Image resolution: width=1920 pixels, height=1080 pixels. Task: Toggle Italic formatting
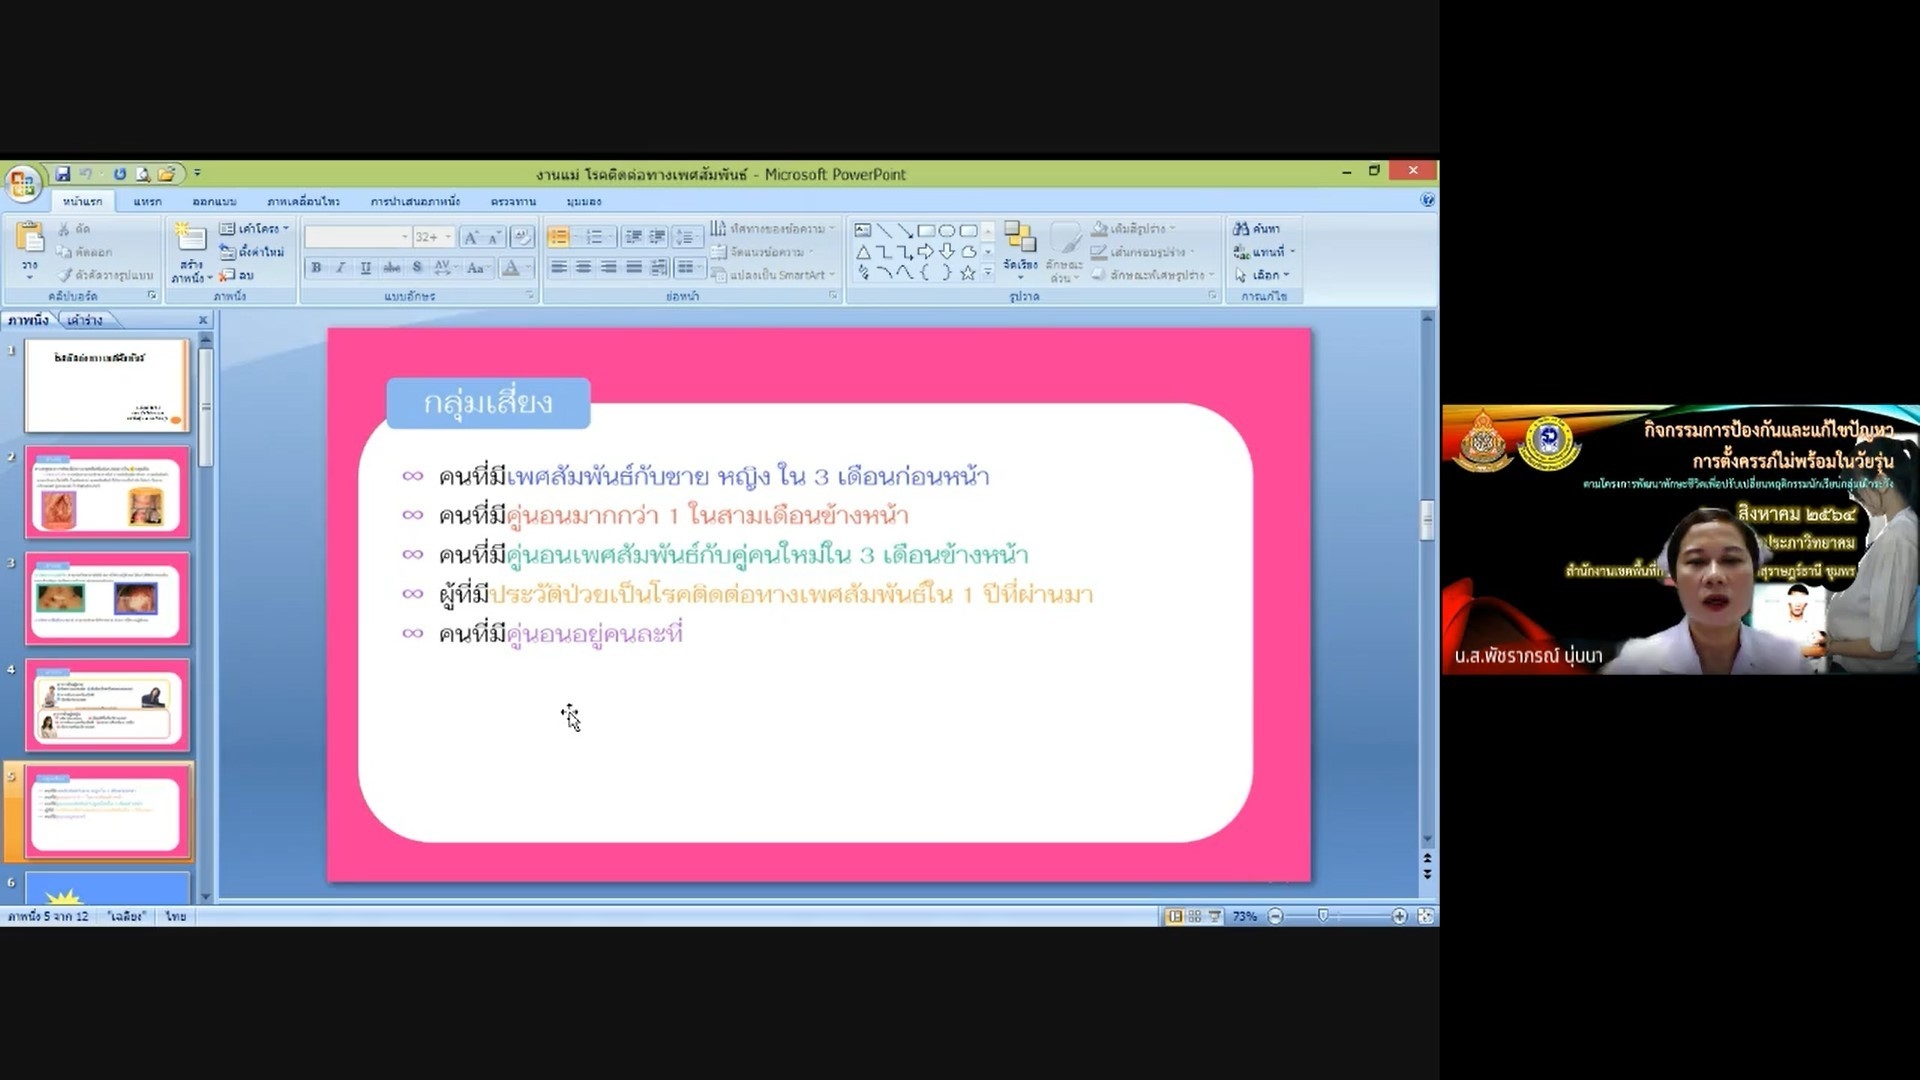click(340, 267)
